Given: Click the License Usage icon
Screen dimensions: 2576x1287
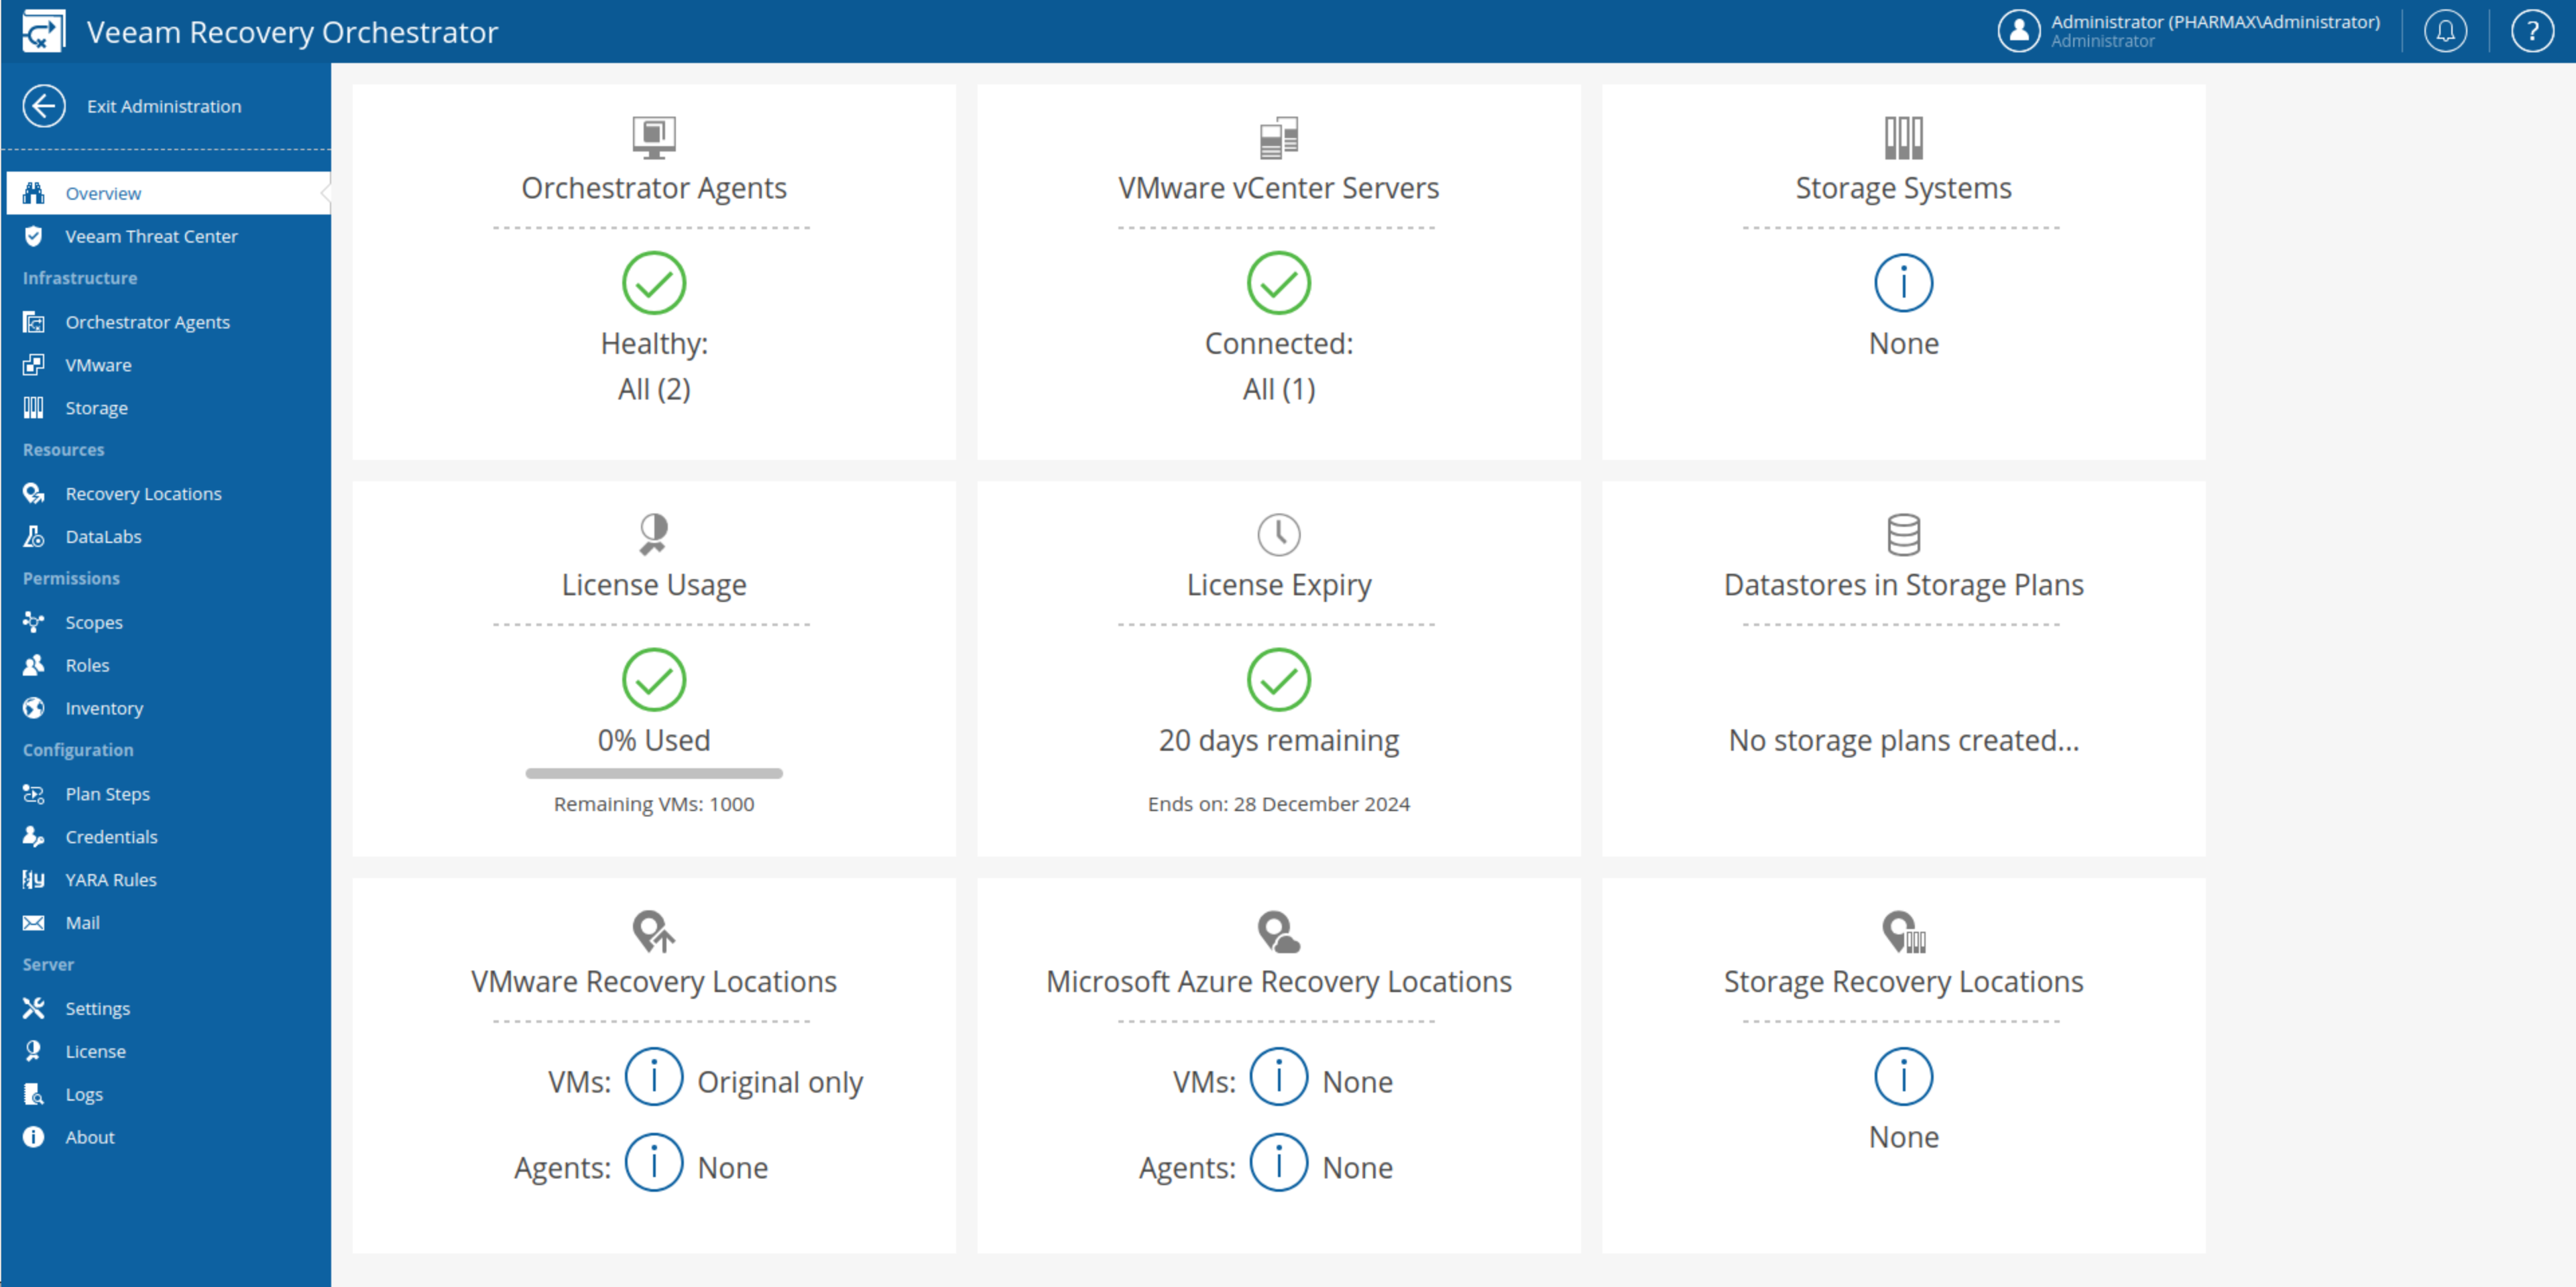Looking at the screenshot, I should [x=652, y=530].
